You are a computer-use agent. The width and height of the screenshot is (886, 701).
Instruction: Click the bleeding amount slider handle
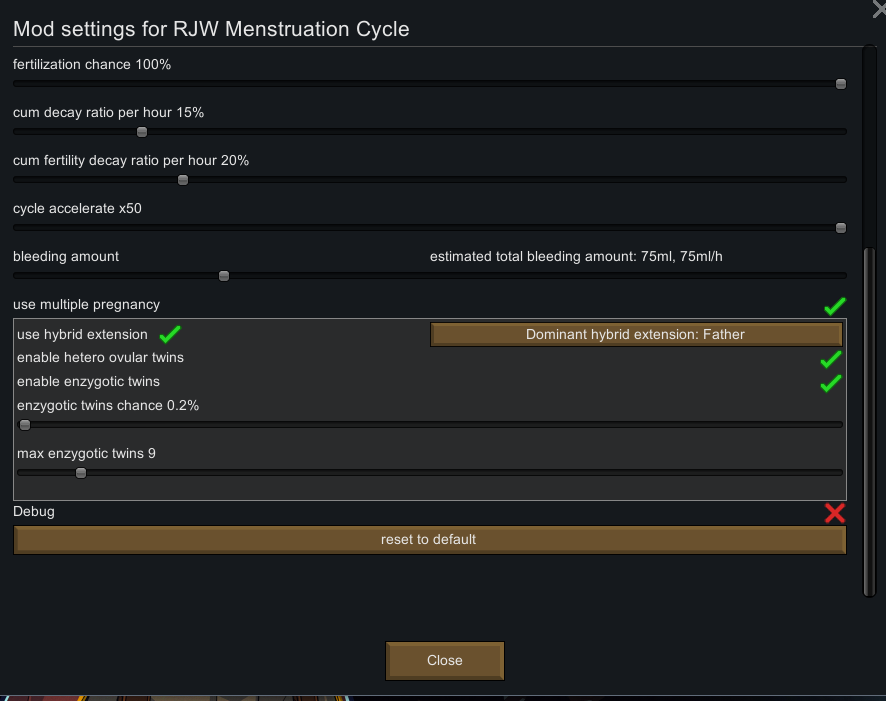(224, 276)
